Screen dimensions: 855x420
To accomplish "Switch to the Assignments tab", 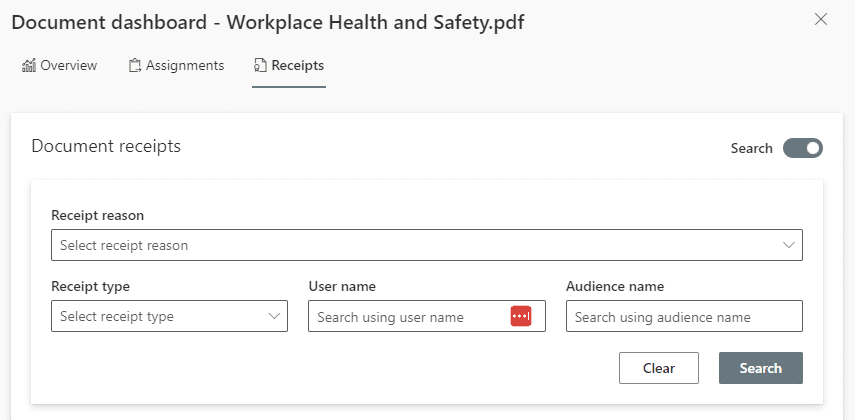I will click(176, 66).
